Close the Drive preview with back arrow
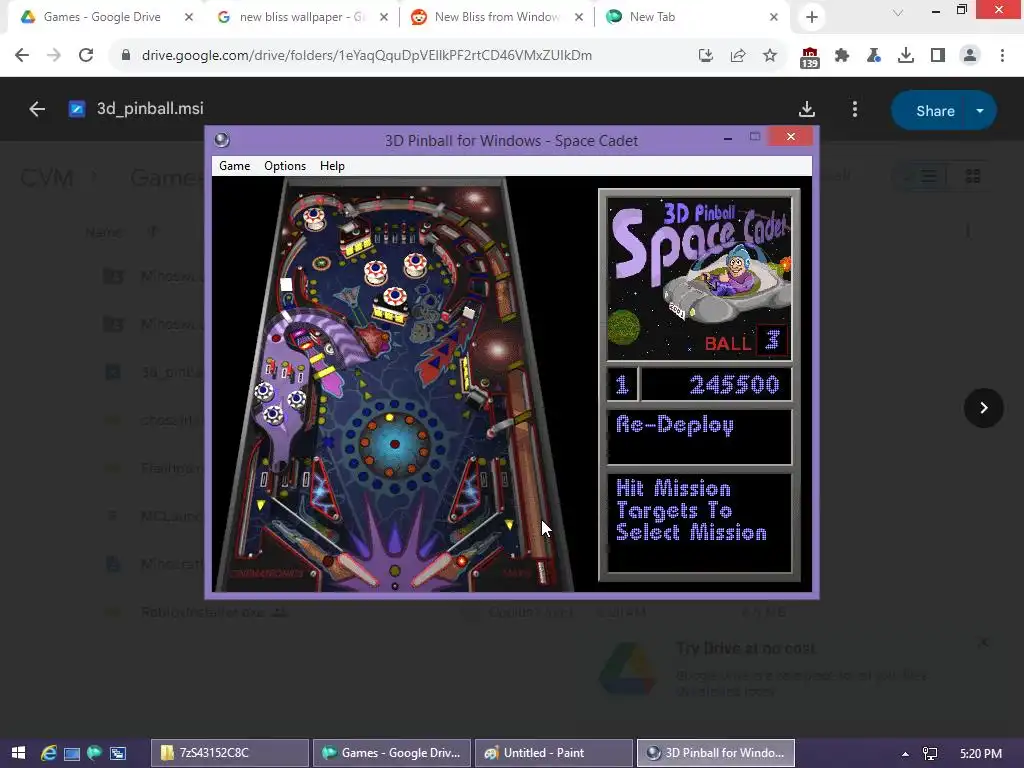The width and height of the screenshot is (1024, 768). [37, 109]
